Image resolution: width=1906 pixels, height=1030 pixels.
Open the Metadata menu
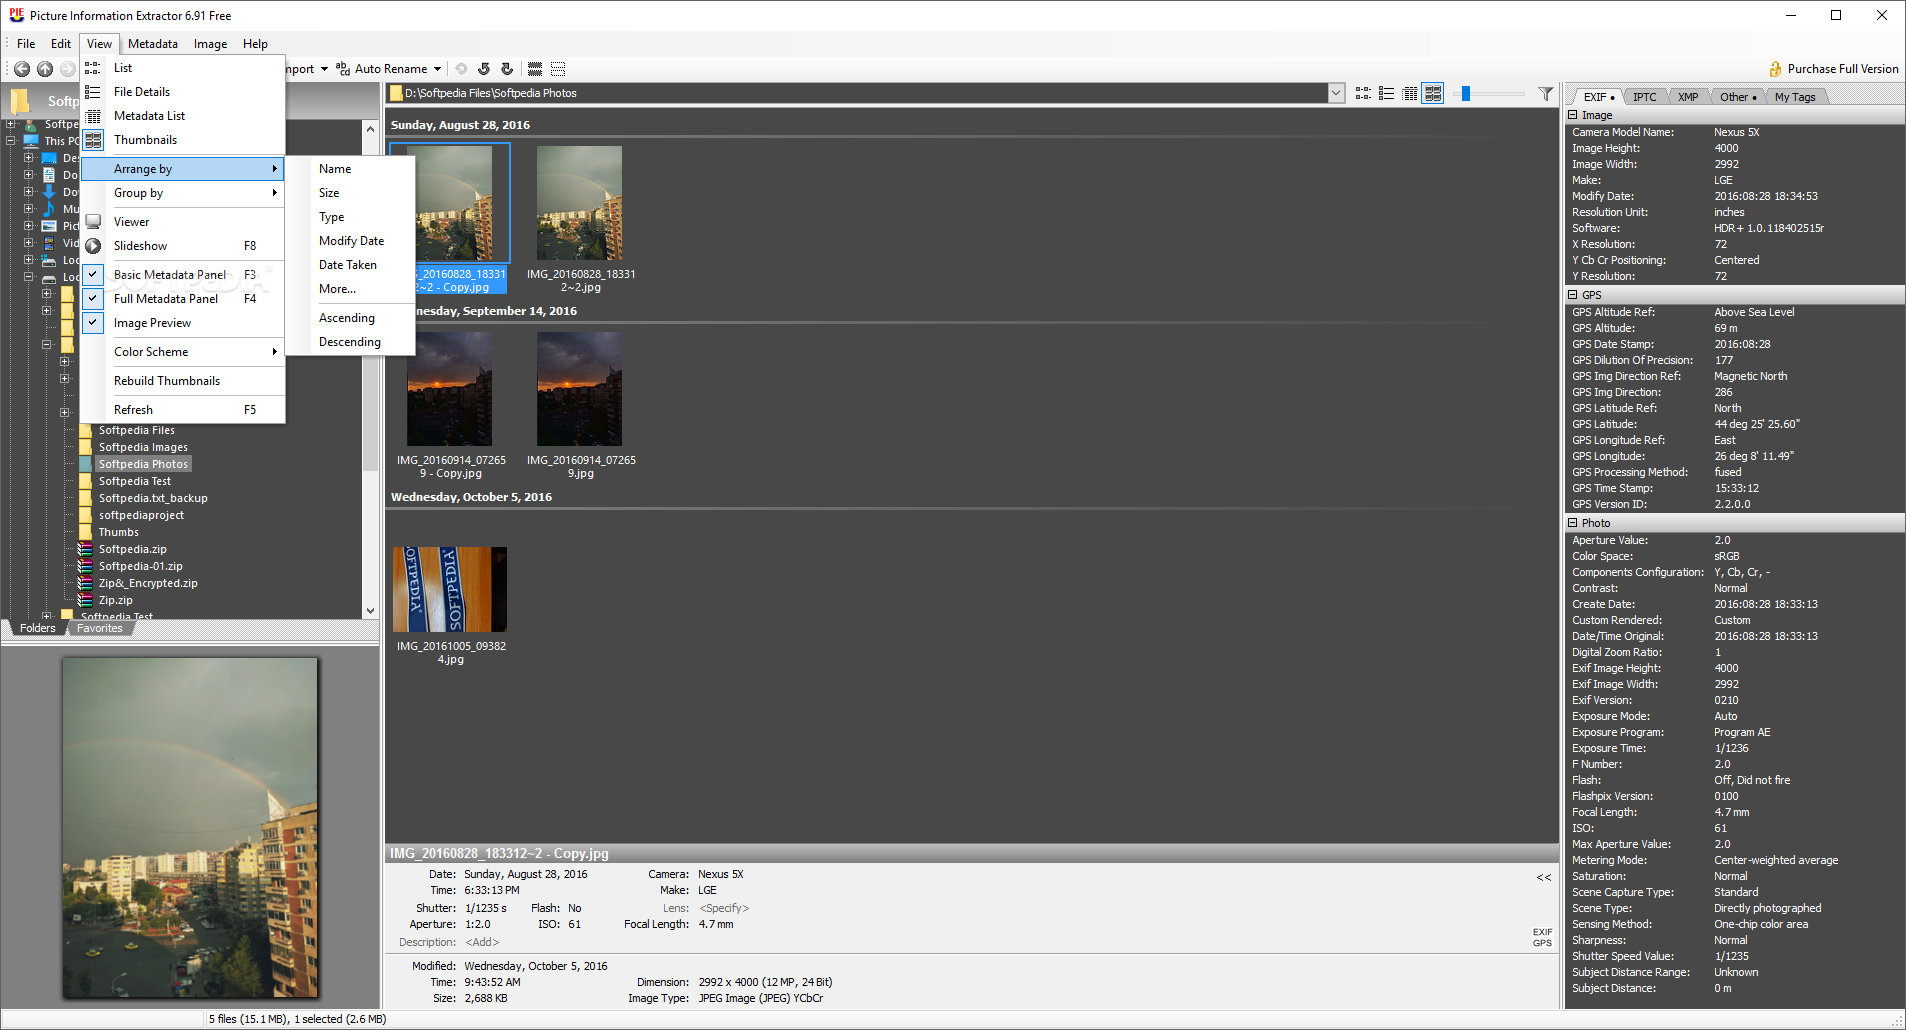153,44
